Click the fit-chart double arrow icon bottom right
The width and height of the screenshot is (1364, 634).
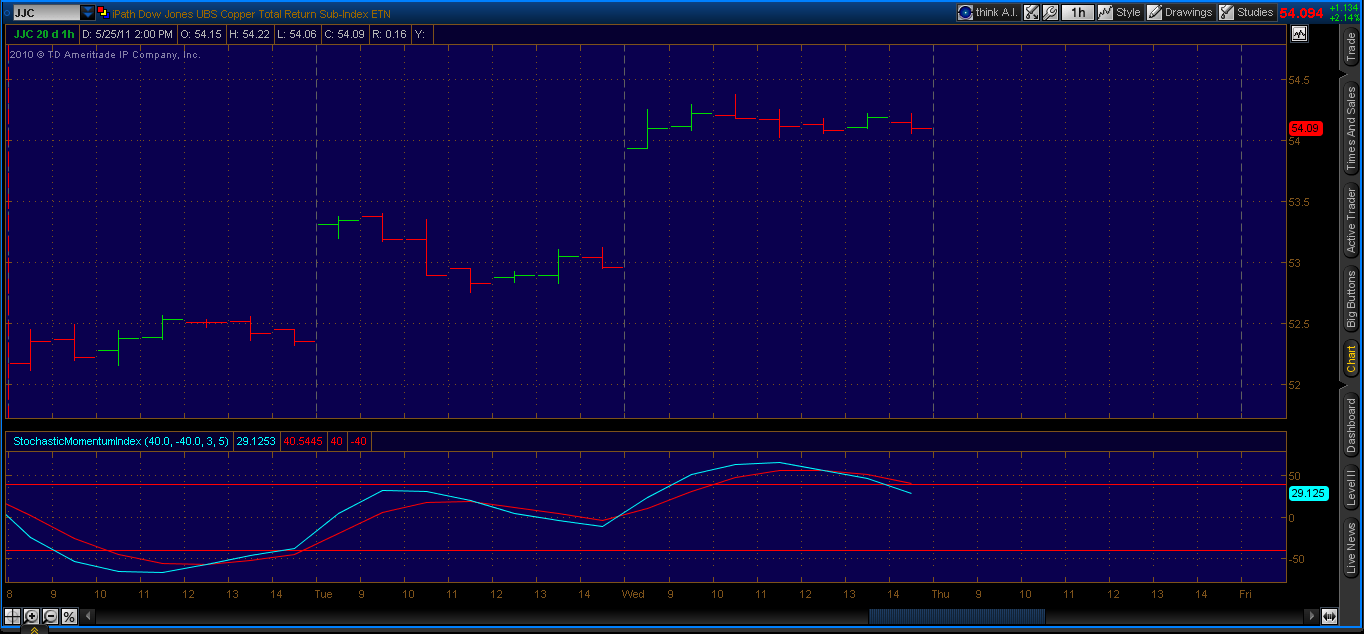tap(1330, 616)
